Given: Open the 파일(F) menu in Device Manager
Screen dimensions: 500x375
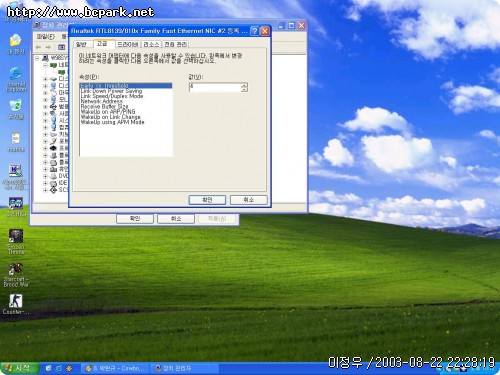Looking at the screenshot, I should [45, 36].
